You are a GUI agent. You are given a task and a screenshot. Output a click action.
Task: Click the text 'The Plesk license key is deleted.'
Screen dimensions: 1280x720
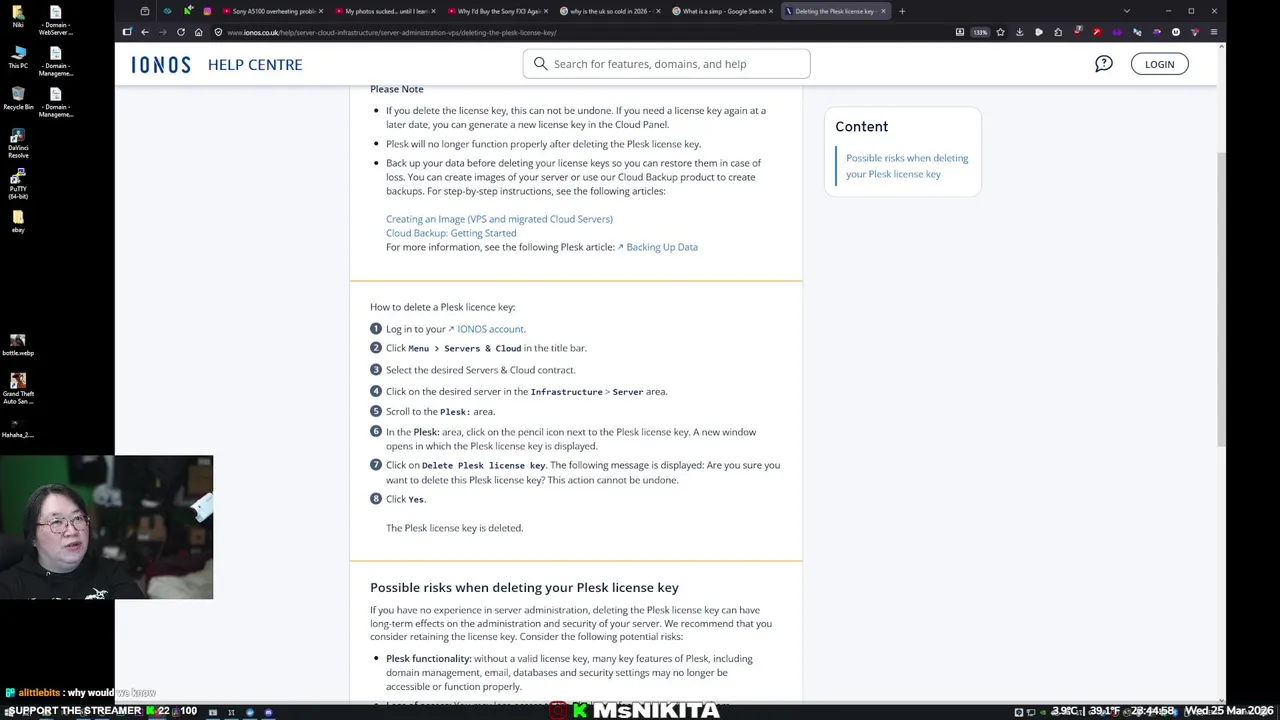(x=454, y=528)
